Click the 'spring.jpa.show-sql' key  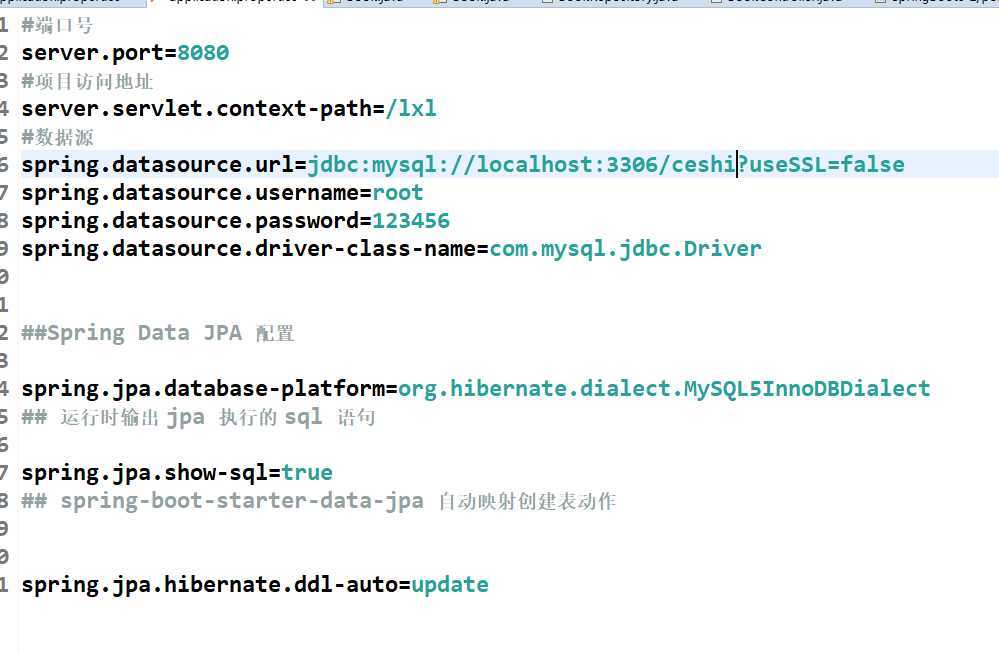coord(144,473)
